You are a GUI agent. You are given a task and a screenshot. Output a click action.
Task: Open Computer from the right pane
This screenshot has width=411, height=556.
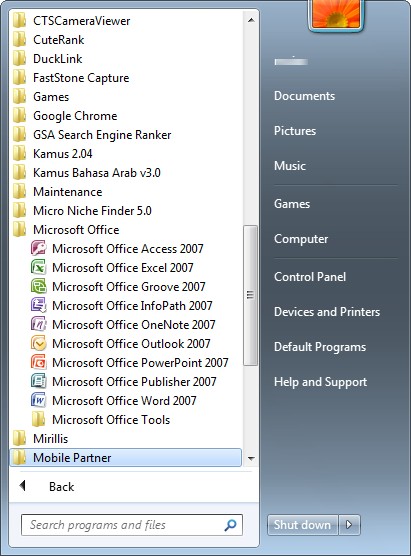301,239
